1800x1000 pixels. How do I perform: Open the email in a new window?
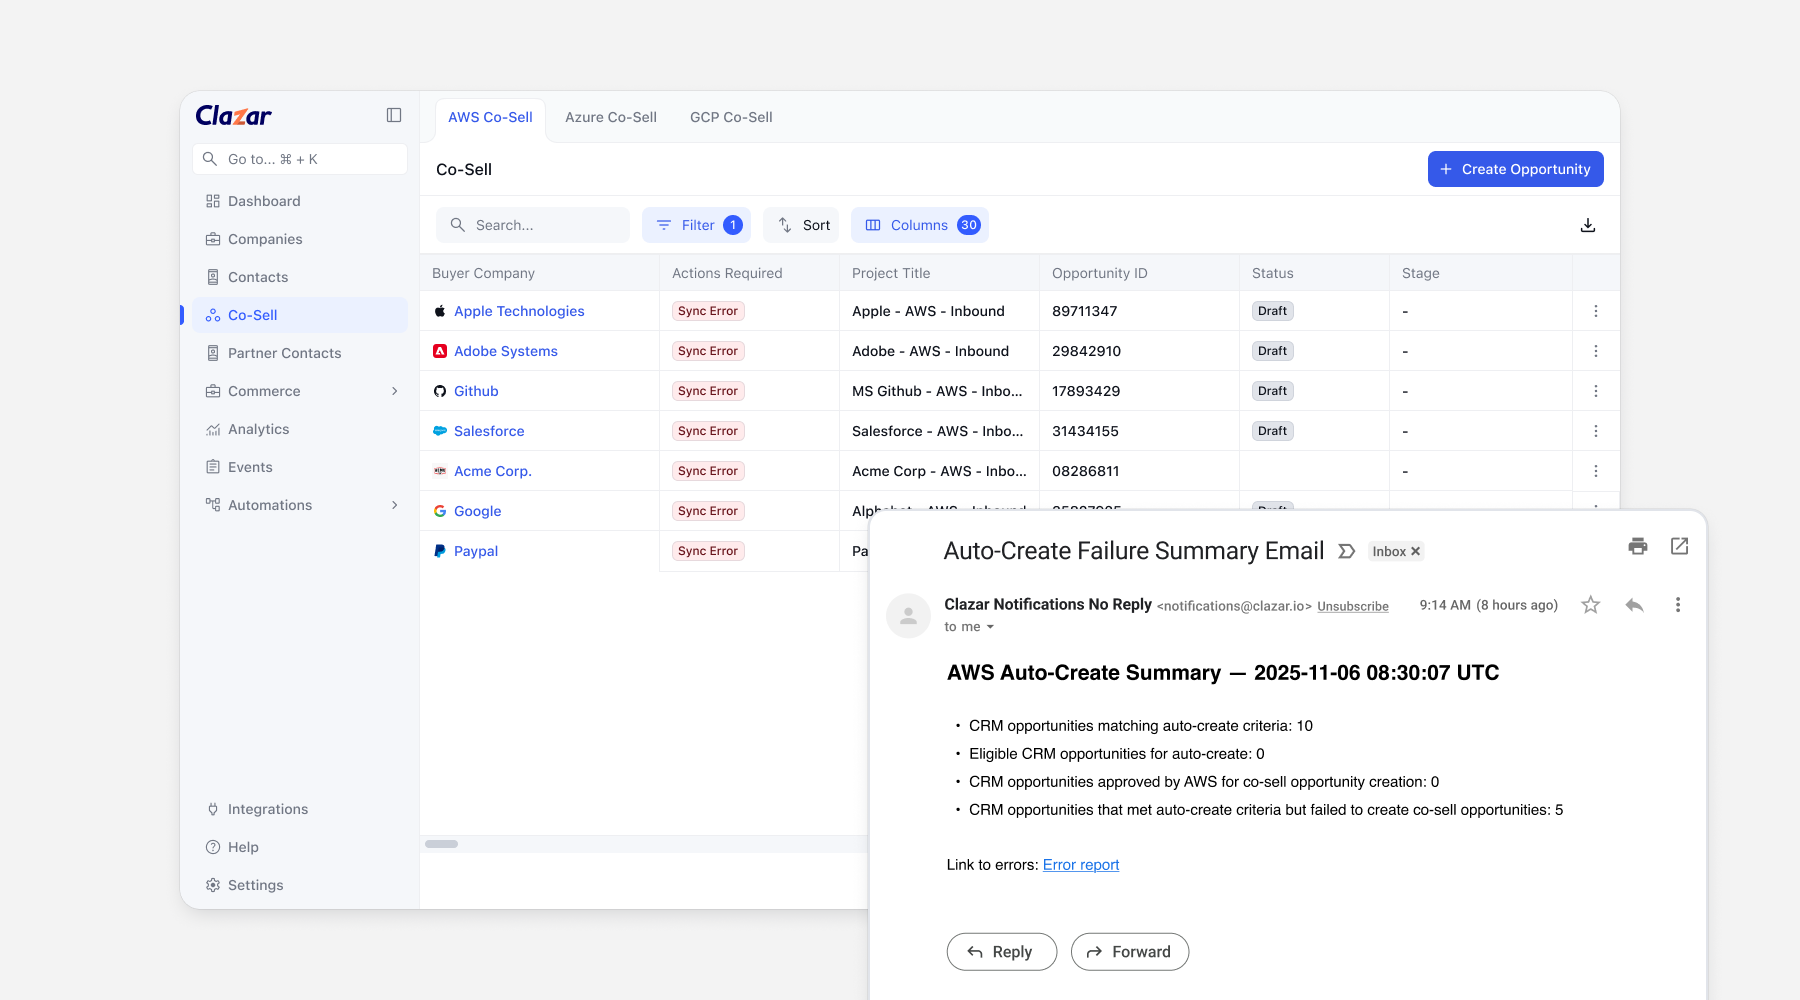tap(1680, 546)
